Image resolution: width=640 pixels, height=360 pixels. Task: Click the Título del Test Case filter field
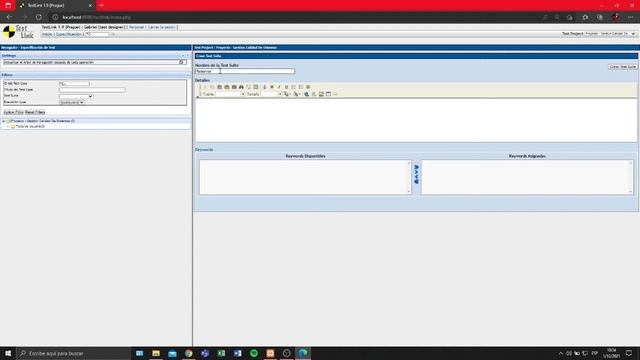tap(92, 90)
